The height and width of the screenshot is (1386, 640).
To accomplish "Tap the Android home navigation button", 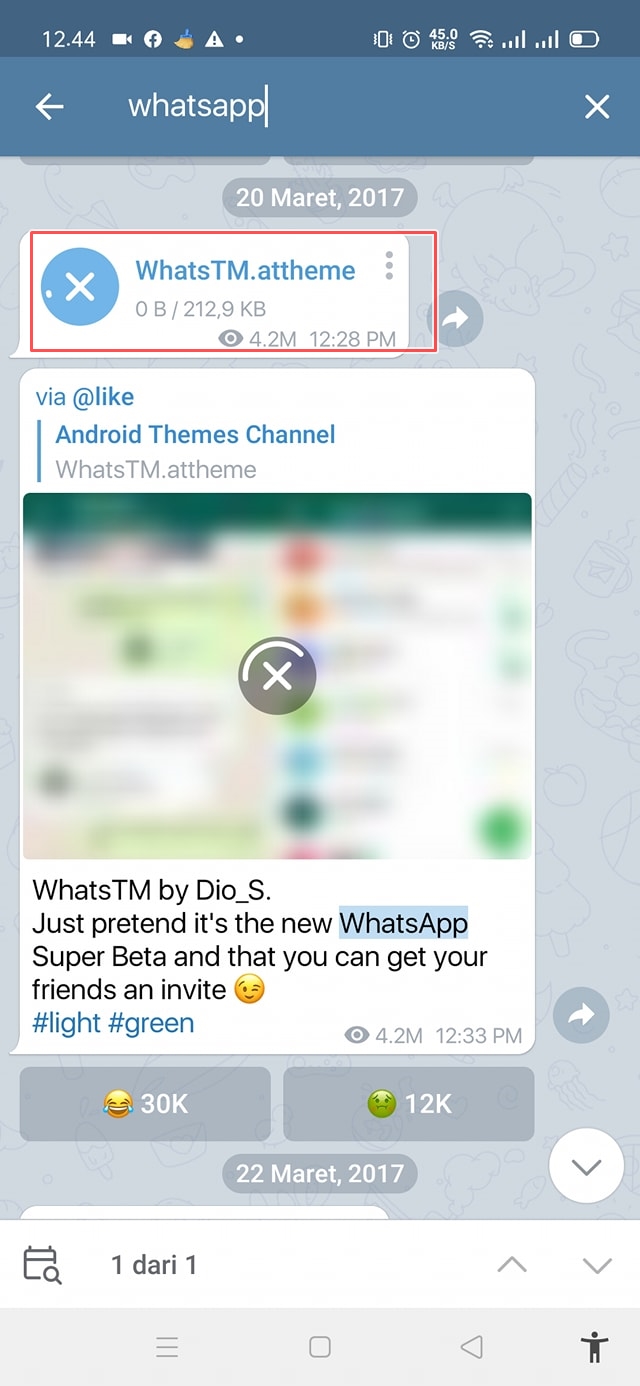I will tap(320, 1347).
